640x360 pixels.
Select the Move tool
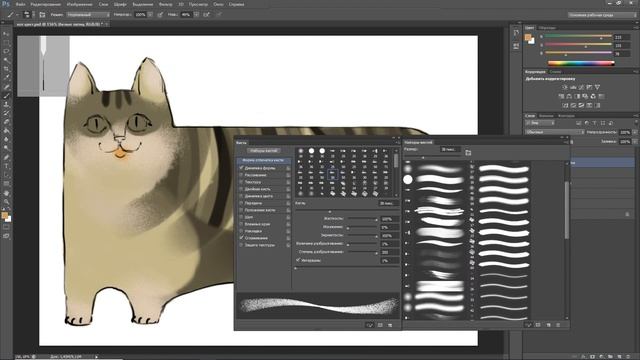(6, 34)
